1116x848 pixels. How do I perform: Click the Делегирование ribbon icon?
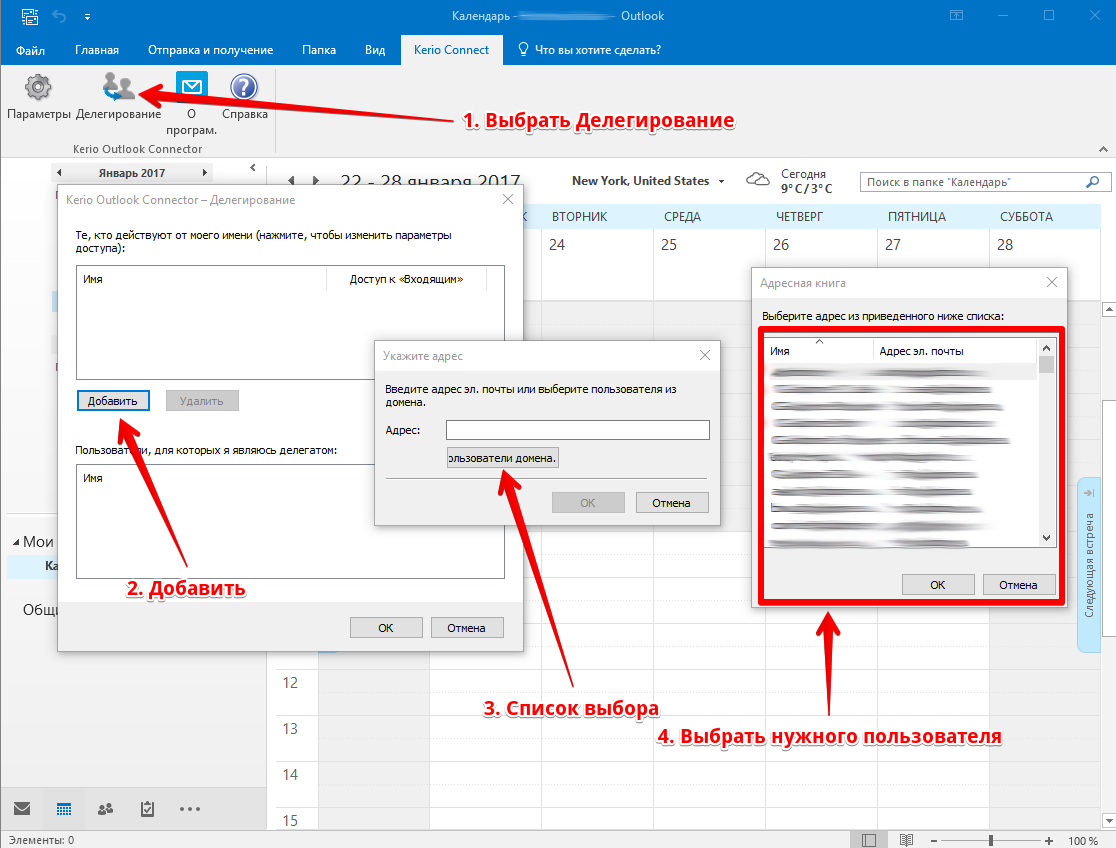(x=118, y=89)
